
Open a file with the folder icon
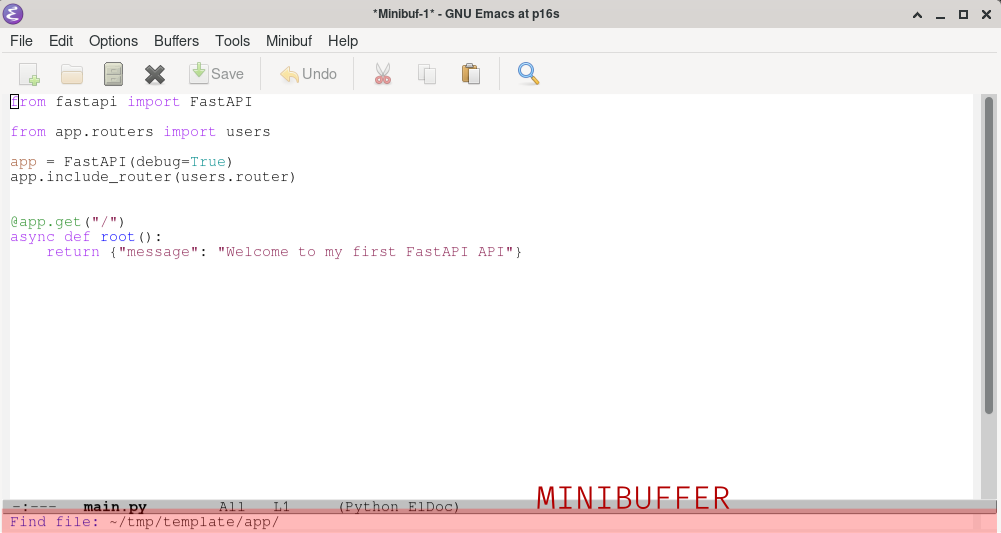click(72, 74)
